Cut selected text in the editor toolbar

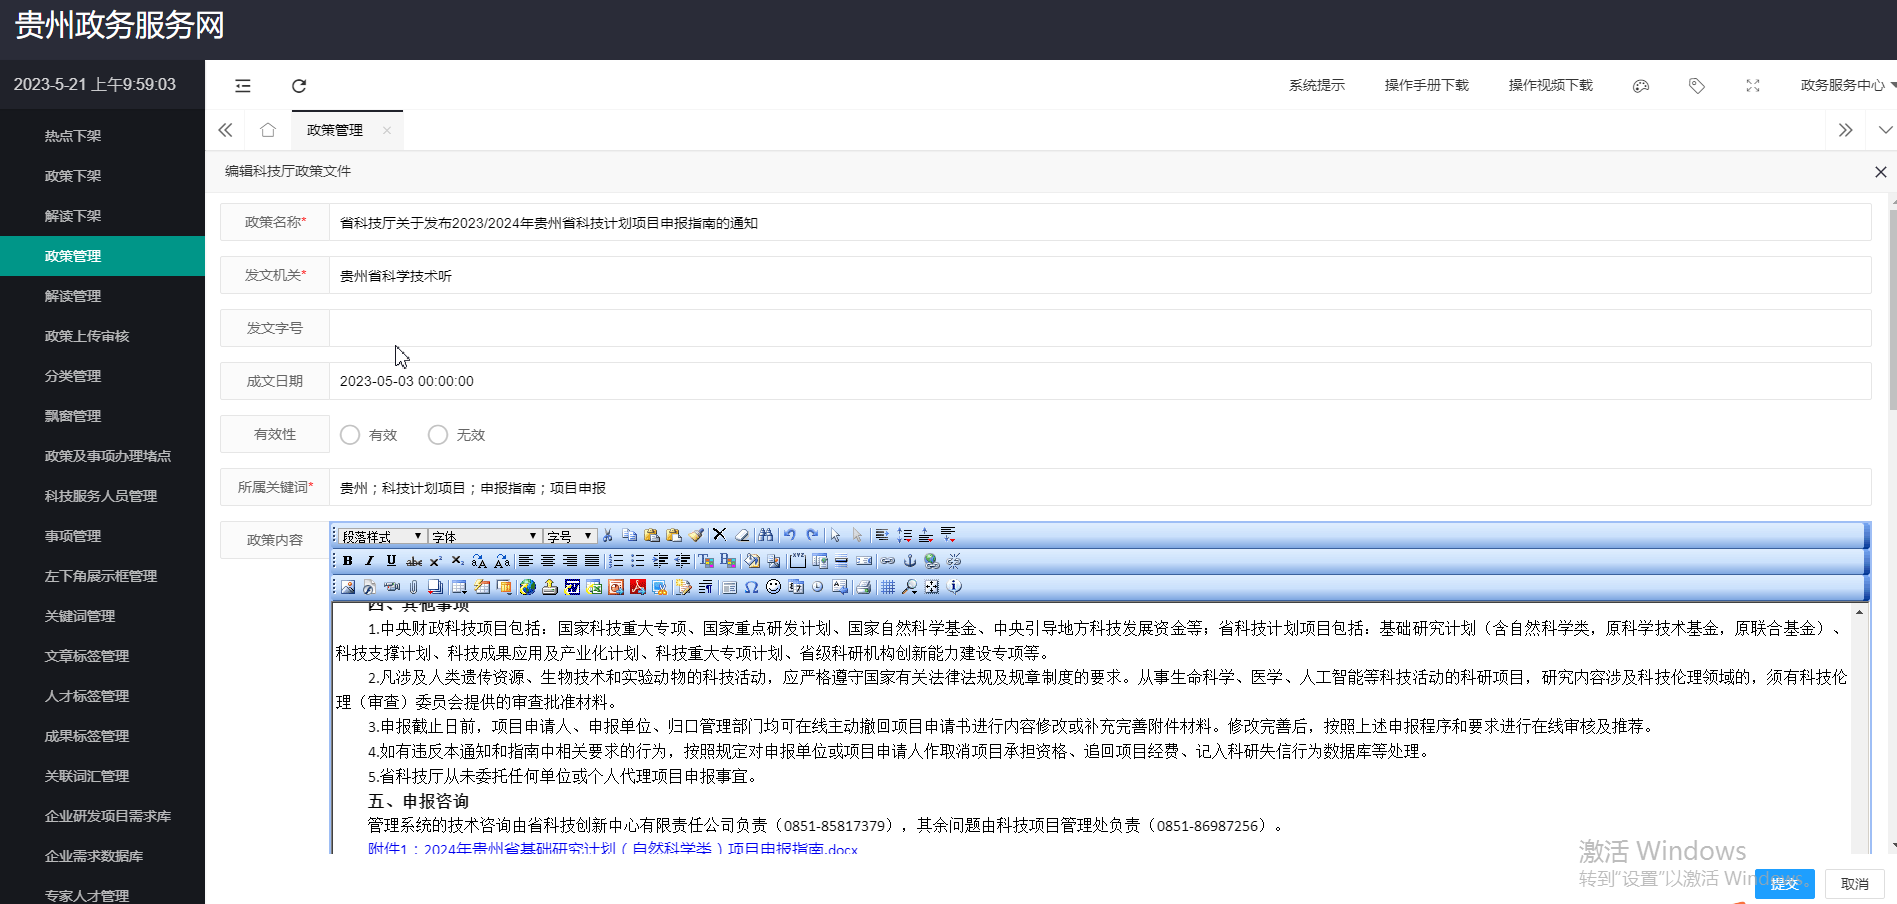click(x=607, y=535)
